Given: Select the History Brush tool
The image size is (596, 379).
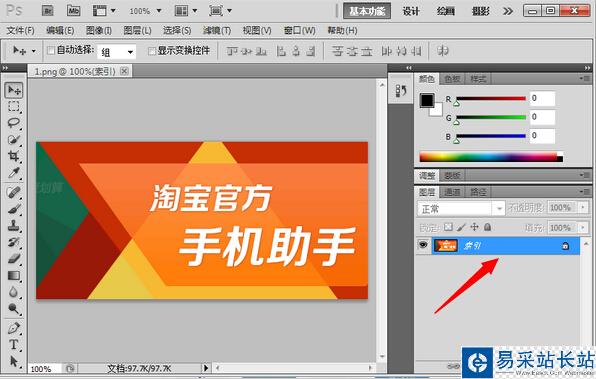Looking at the screenshot, I should [14, 242].
